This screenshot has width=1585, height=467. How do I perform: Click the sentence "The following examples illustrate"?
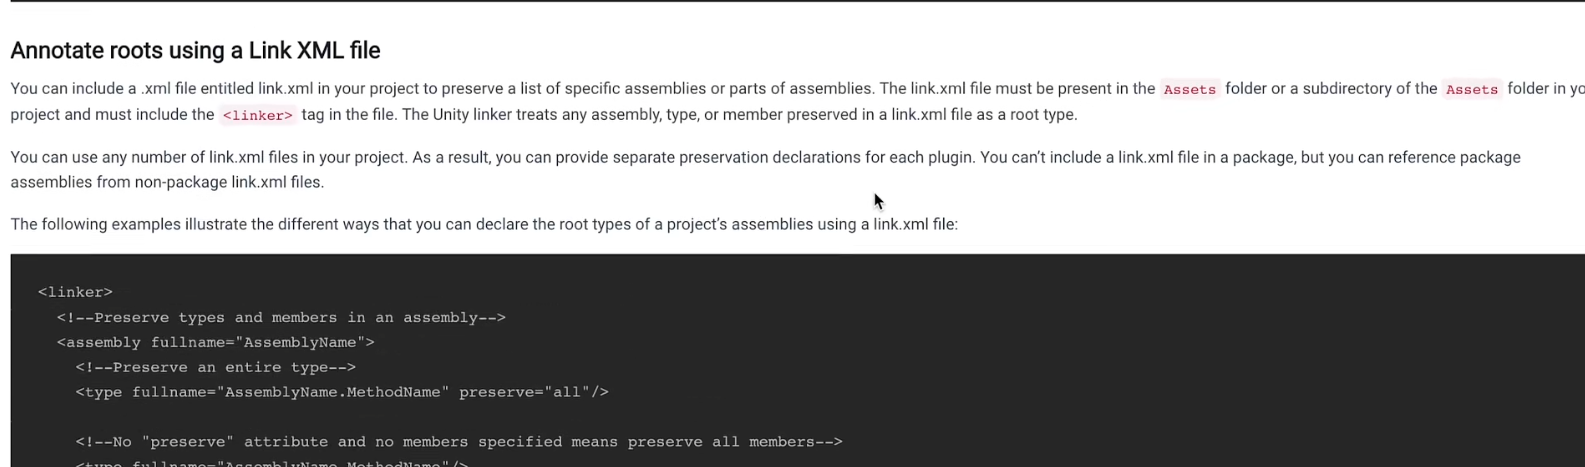[484, 224]
